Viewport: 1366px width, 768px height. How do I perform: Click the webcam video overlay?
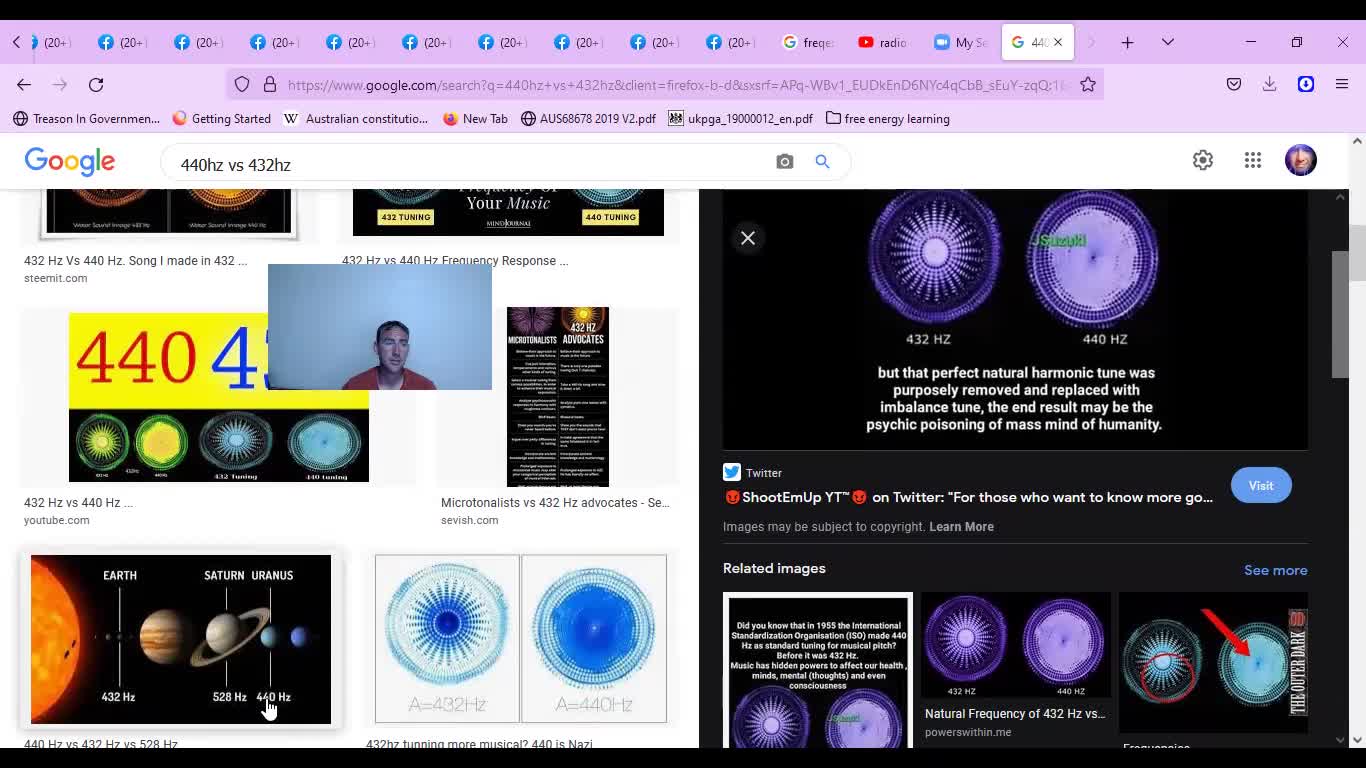click(x=380, y=327)
